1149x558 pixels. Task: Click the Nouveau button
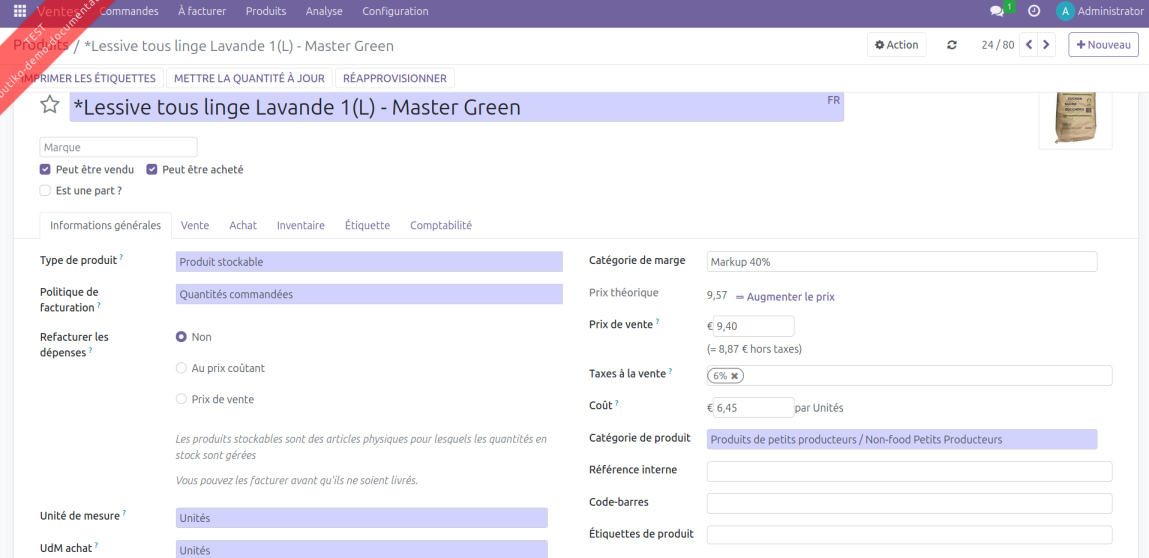pos(1104,45)
